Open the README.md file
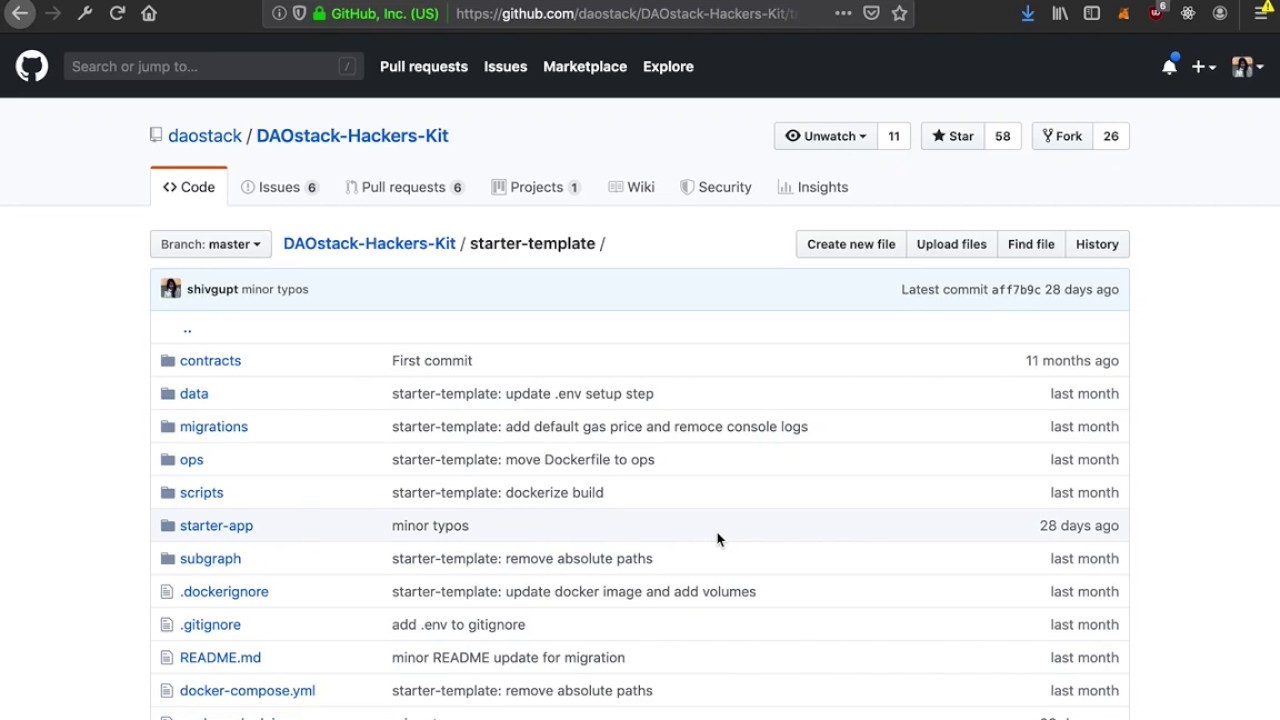This screenshot has height=720, width=1280. [x=220, y=657]
